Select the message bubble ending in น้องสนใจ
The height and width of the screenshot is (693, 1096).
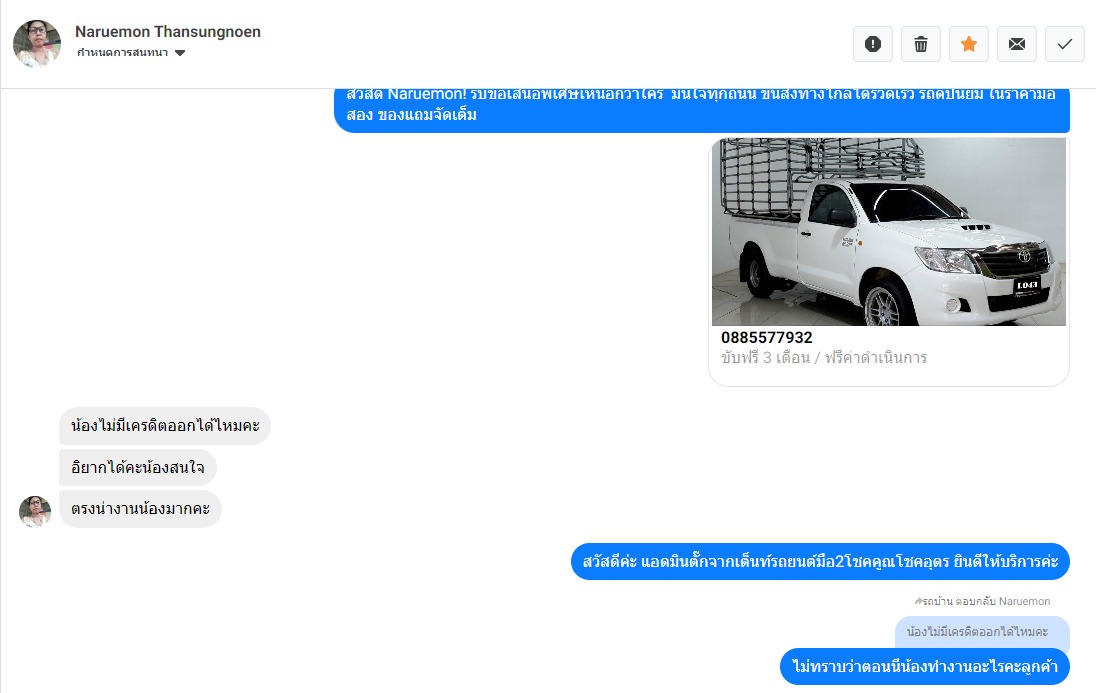[138, 467]
